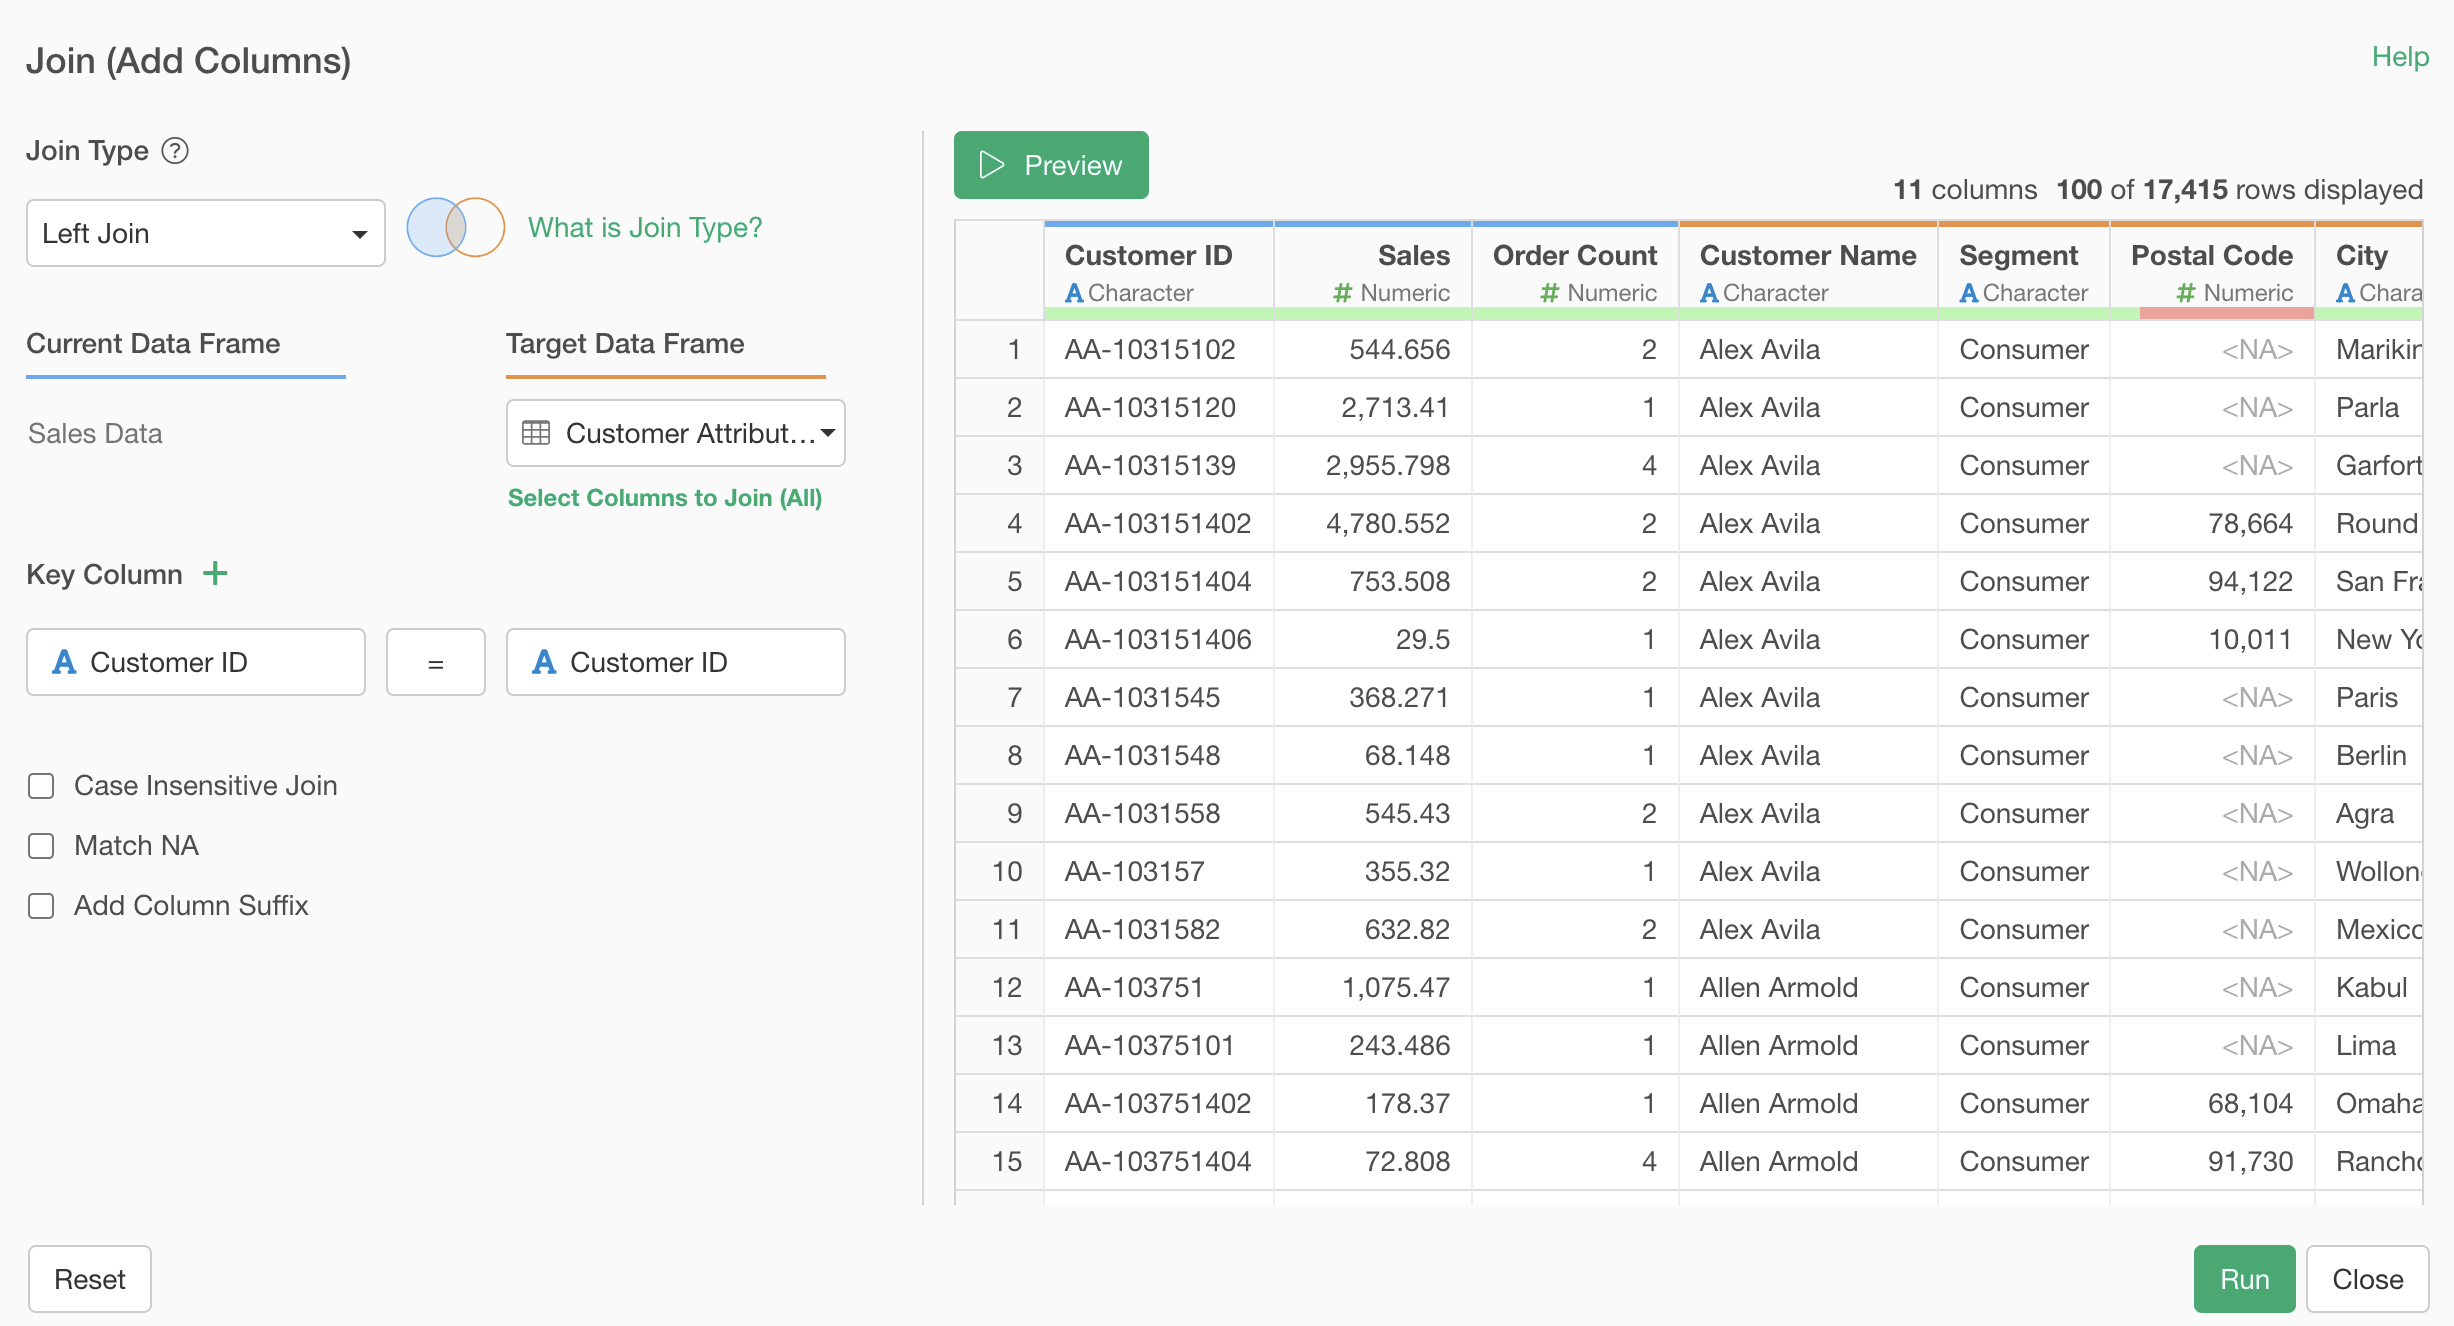
Task: Click the table grid icon beside Customer Attributes
Action: pyautogui.click(x=538, y=432)
